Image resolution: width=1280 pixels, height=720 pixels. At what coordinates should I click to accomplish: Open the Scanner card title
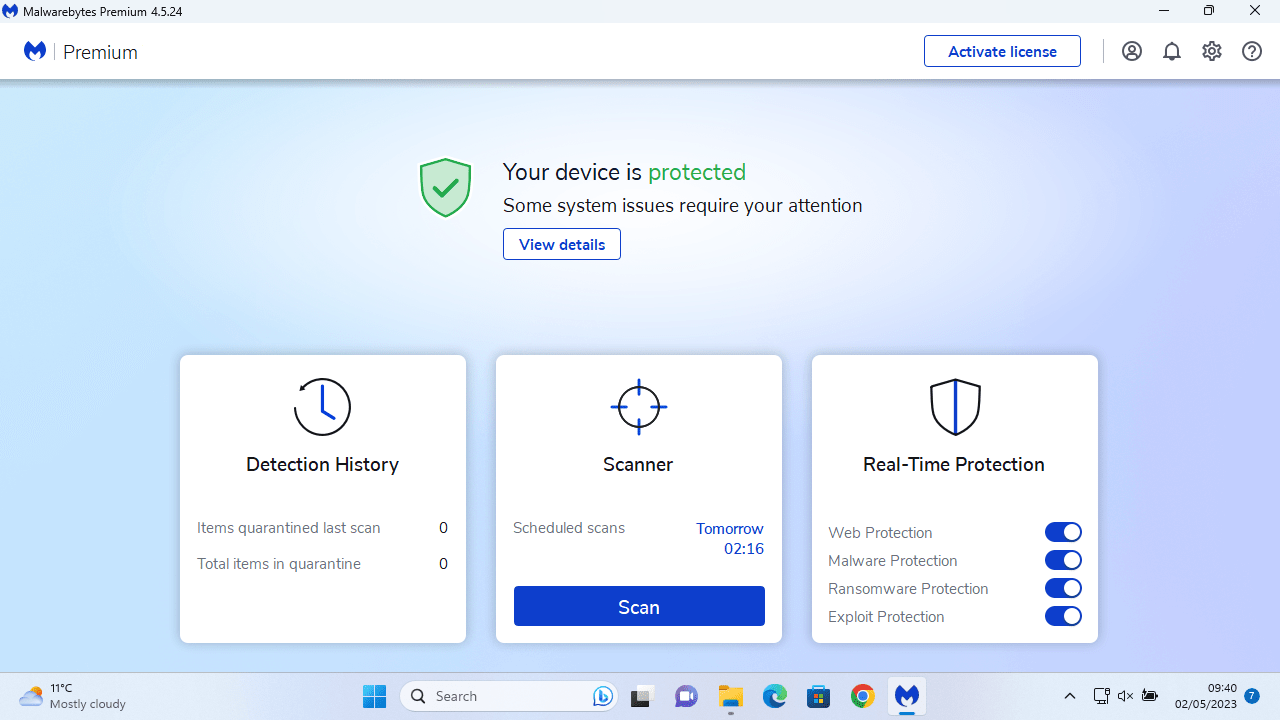point(638,464)
